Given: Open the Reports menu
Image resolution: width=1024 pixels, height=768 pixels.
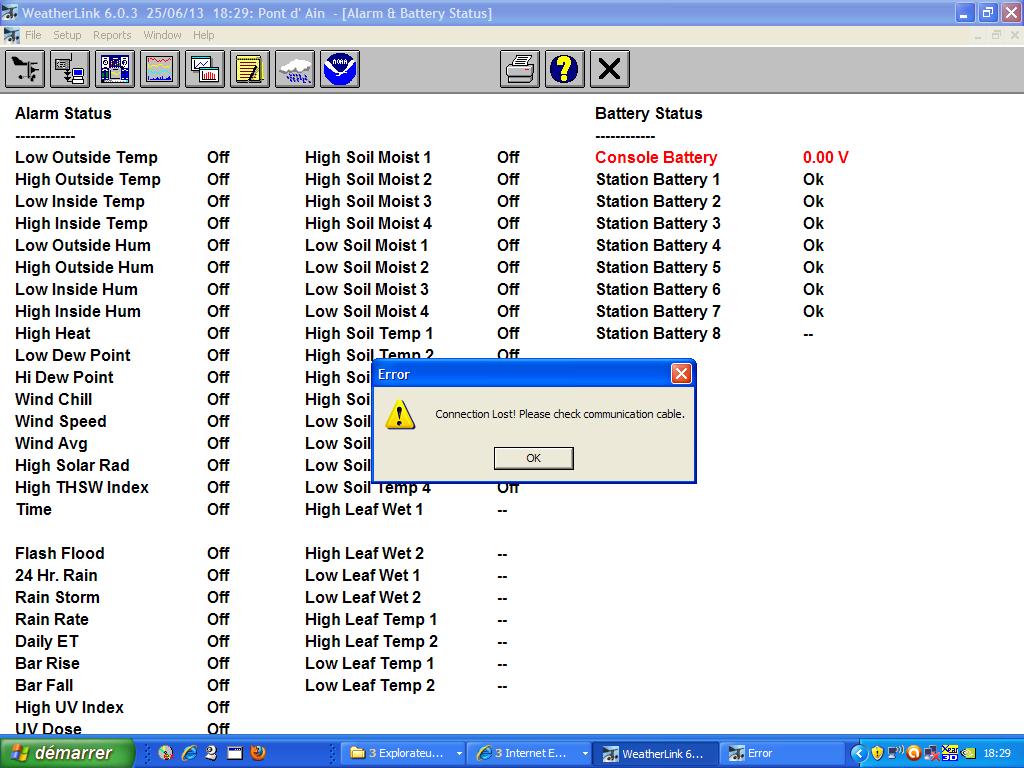Looking at the screenshot, I should point(112,35).
